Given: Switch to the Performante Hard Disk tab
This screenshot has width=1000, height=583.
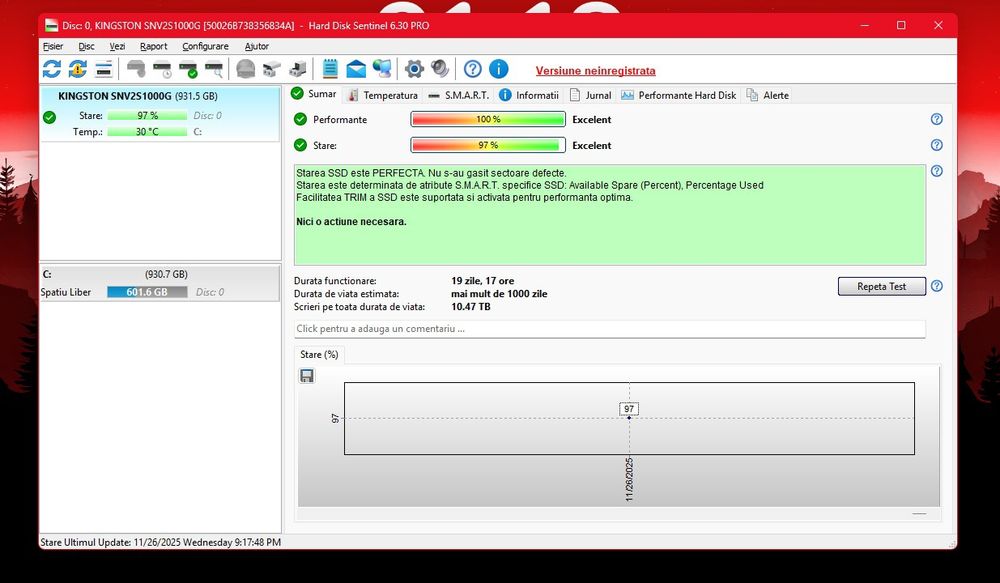Looking at the screenshot, I should click(679, 96).
